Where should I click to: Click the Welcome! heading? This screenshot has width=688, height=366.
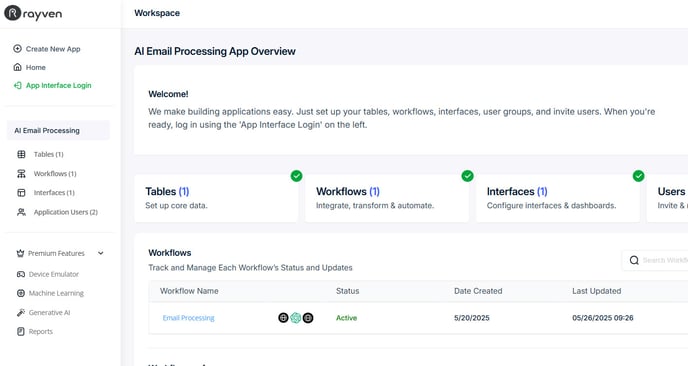[168, 94]
